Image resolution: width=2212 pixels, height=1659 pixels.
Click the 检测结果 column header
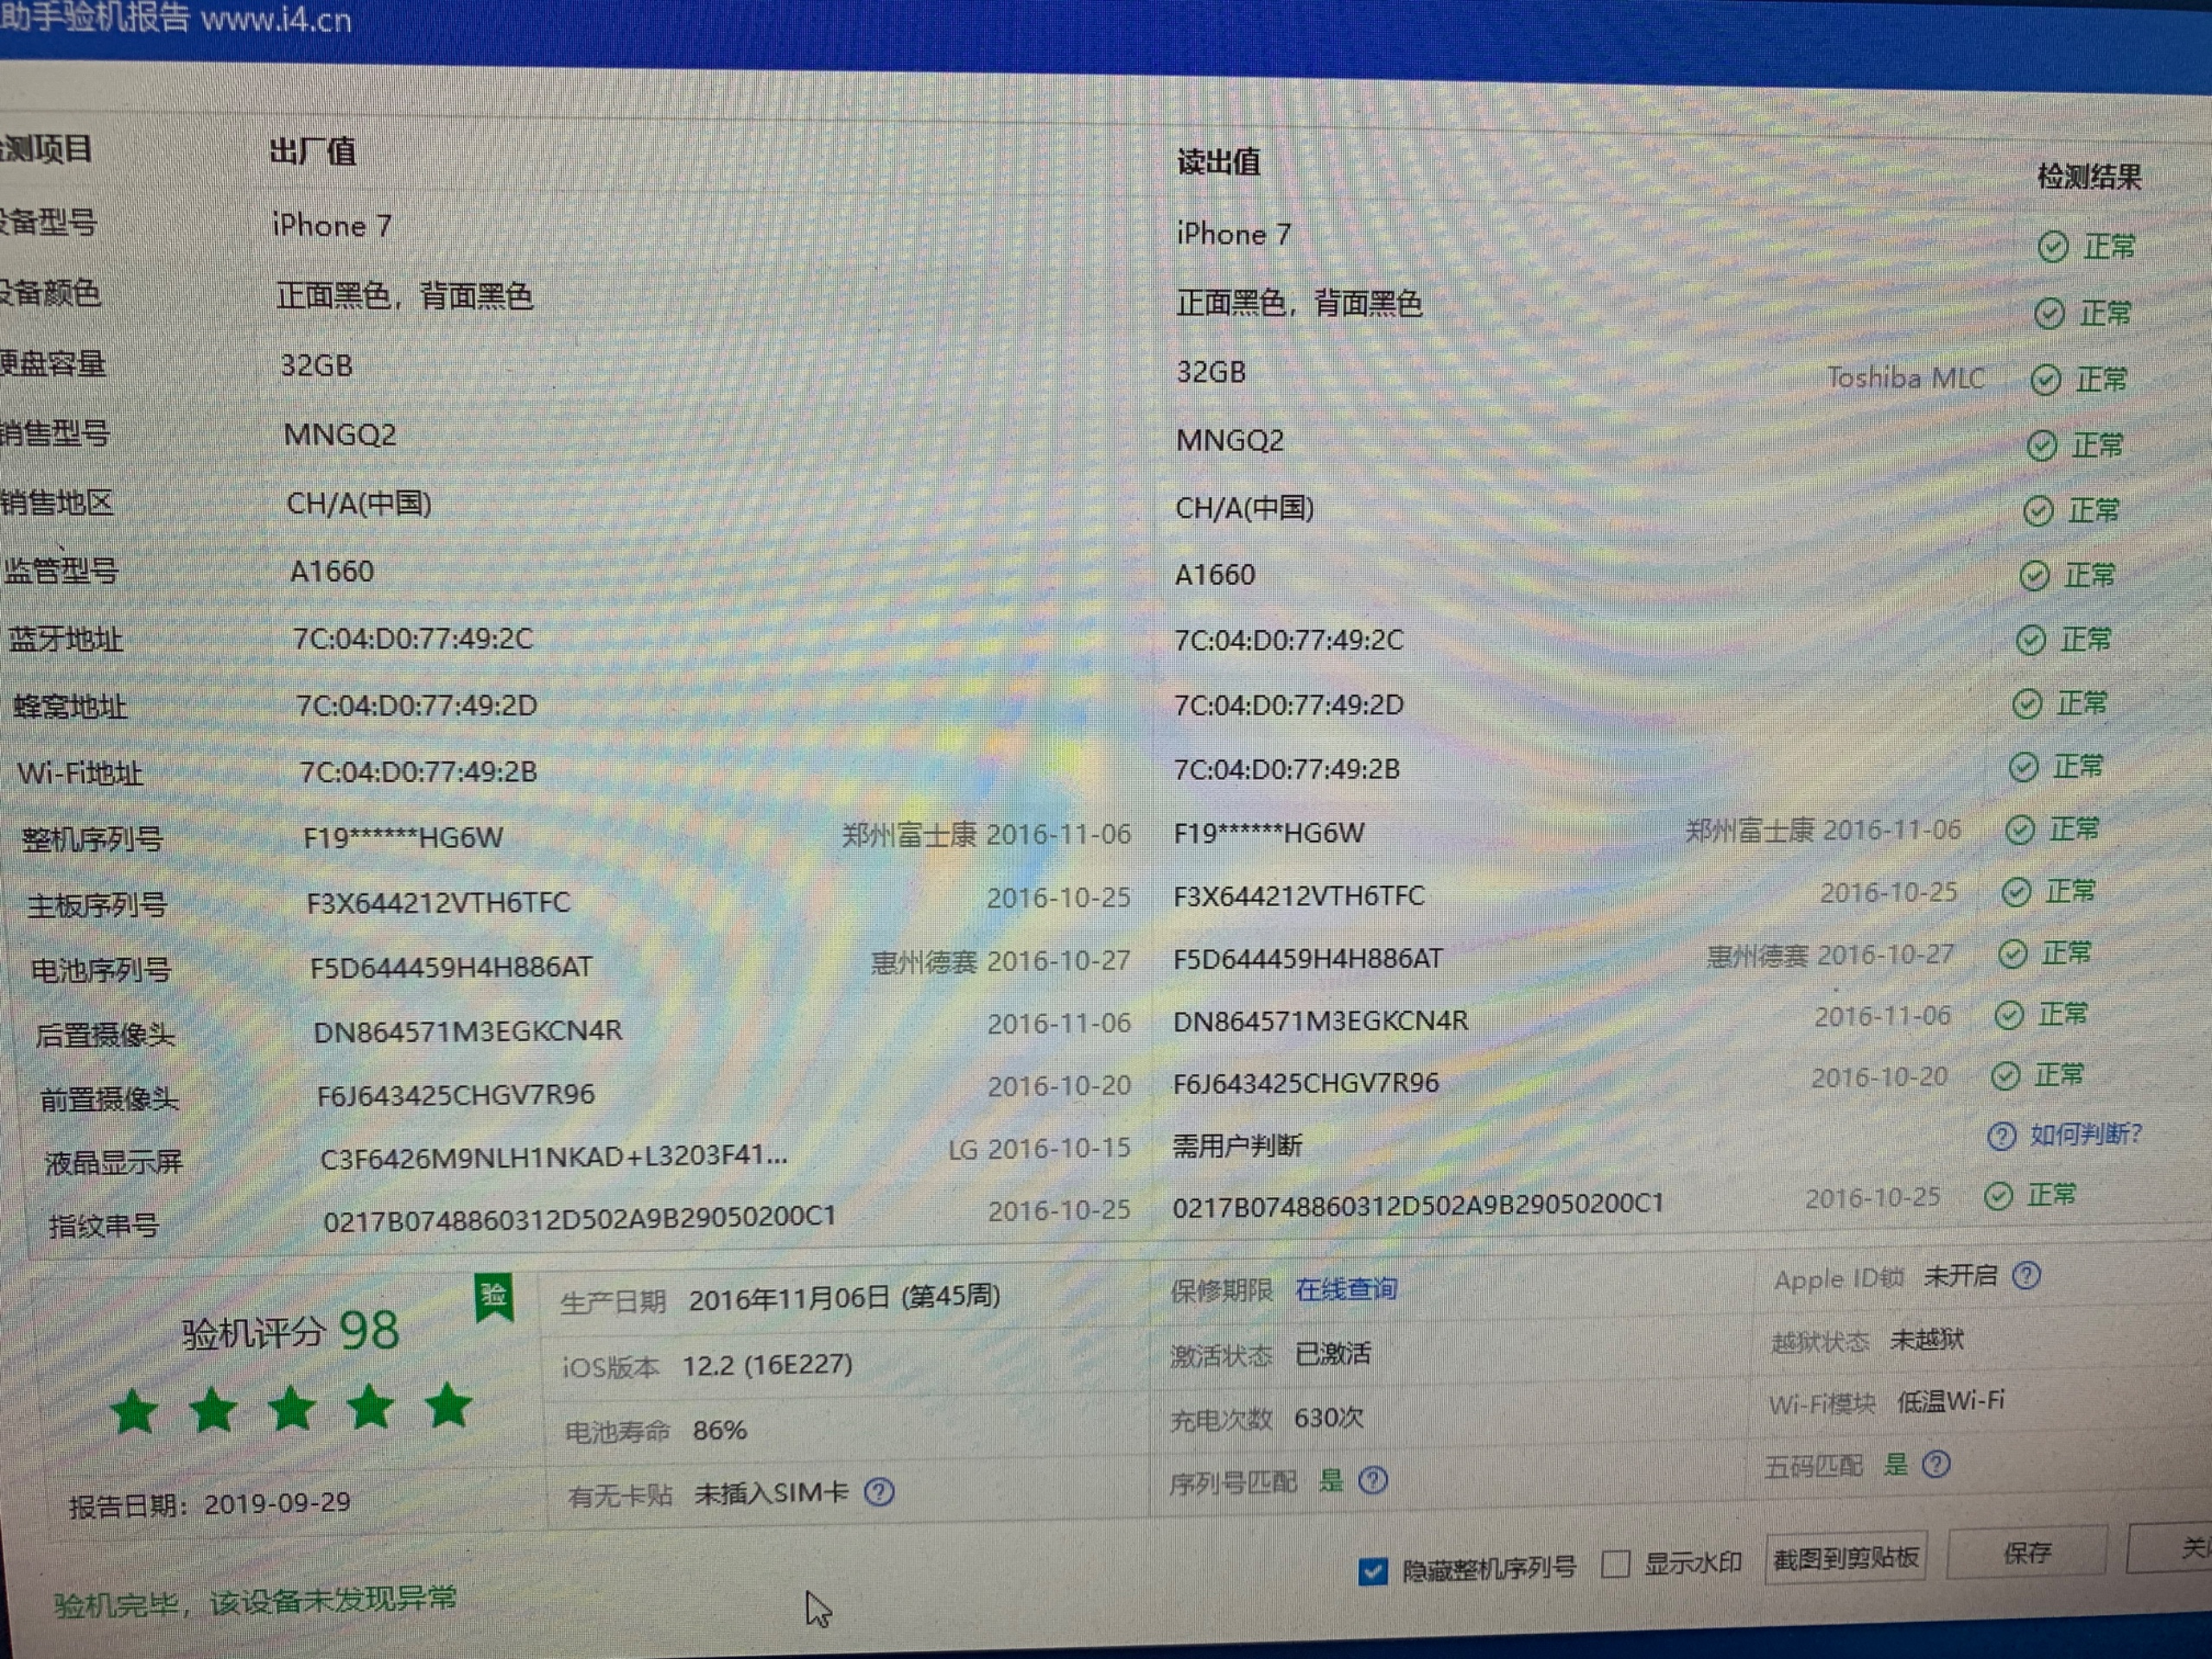(x=2089, y=177)
